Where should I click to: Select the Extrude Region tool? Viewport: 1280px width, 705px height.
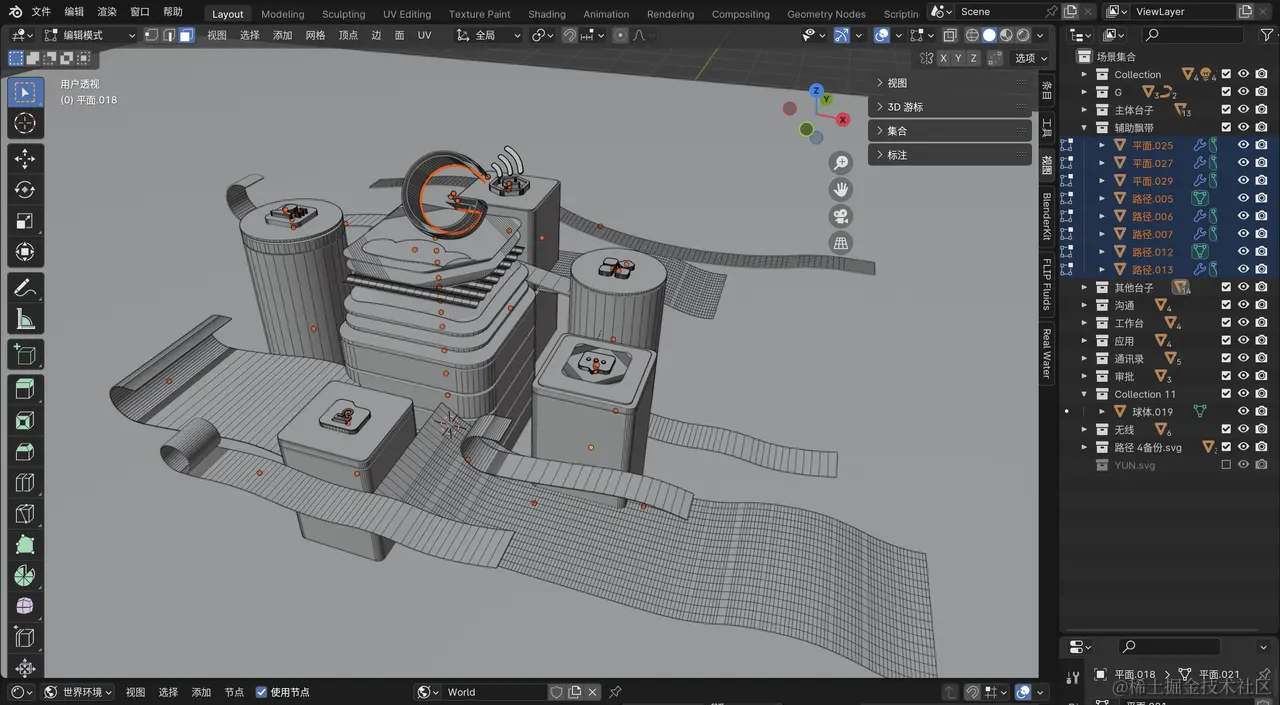click(x=25, y=388)
